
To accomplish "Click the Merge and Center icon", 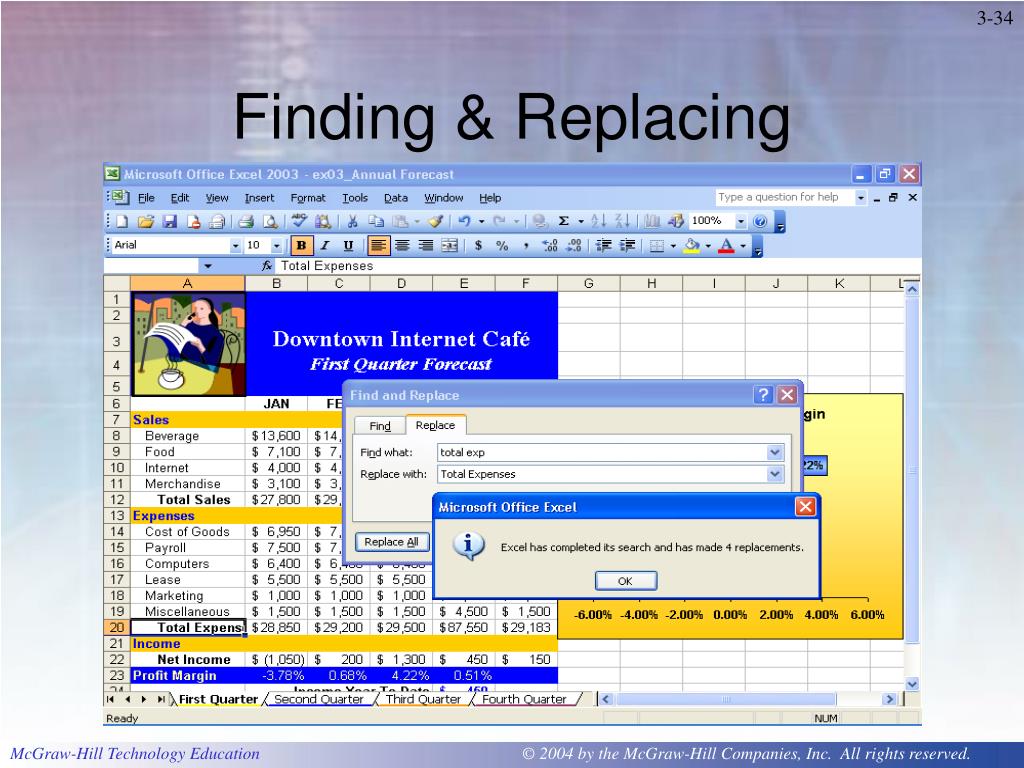I will [x=449, y=246].
